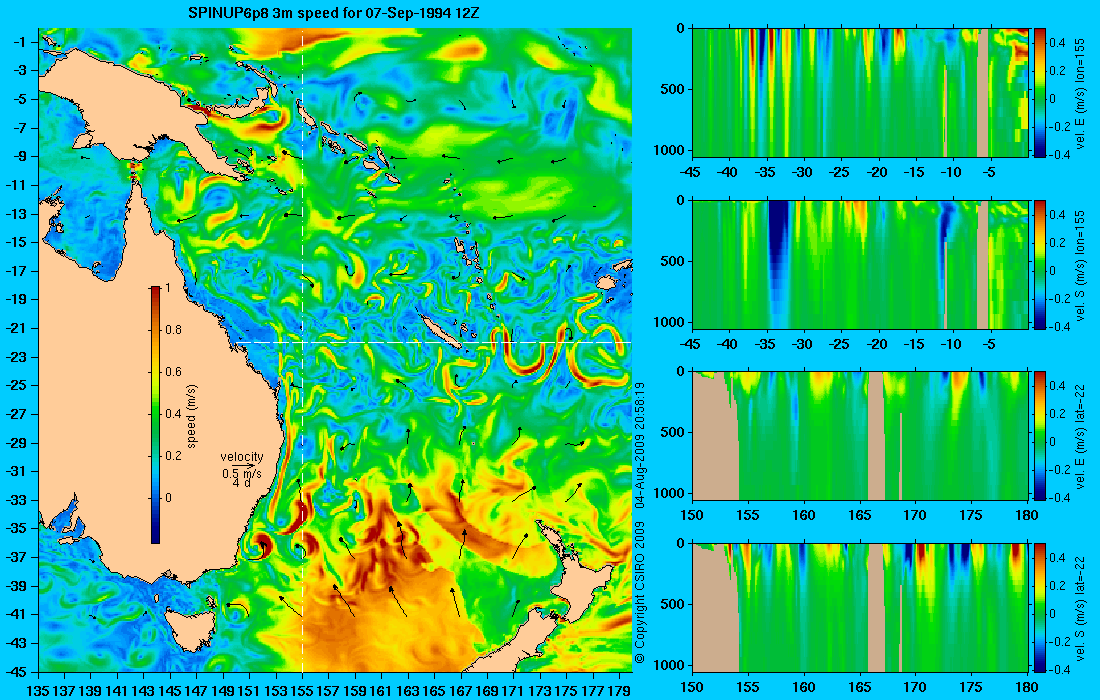Viewport: 1100px width, 700px height.
Task: Click the 'vel. E (m/s) lat=-22' axis label
Action: (x=1081, y=436)
